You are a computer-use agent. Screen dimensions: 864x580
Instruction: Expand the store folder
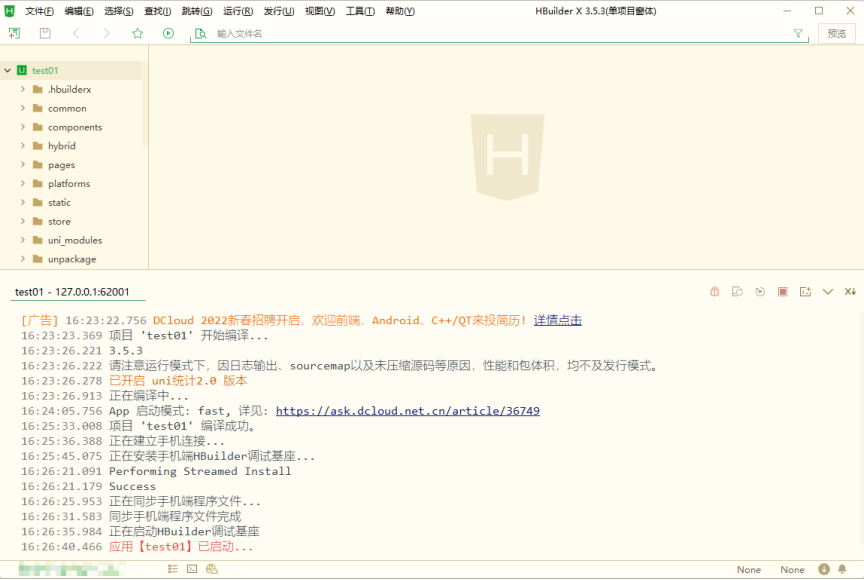pyautogui.click(x=23, y=221)
